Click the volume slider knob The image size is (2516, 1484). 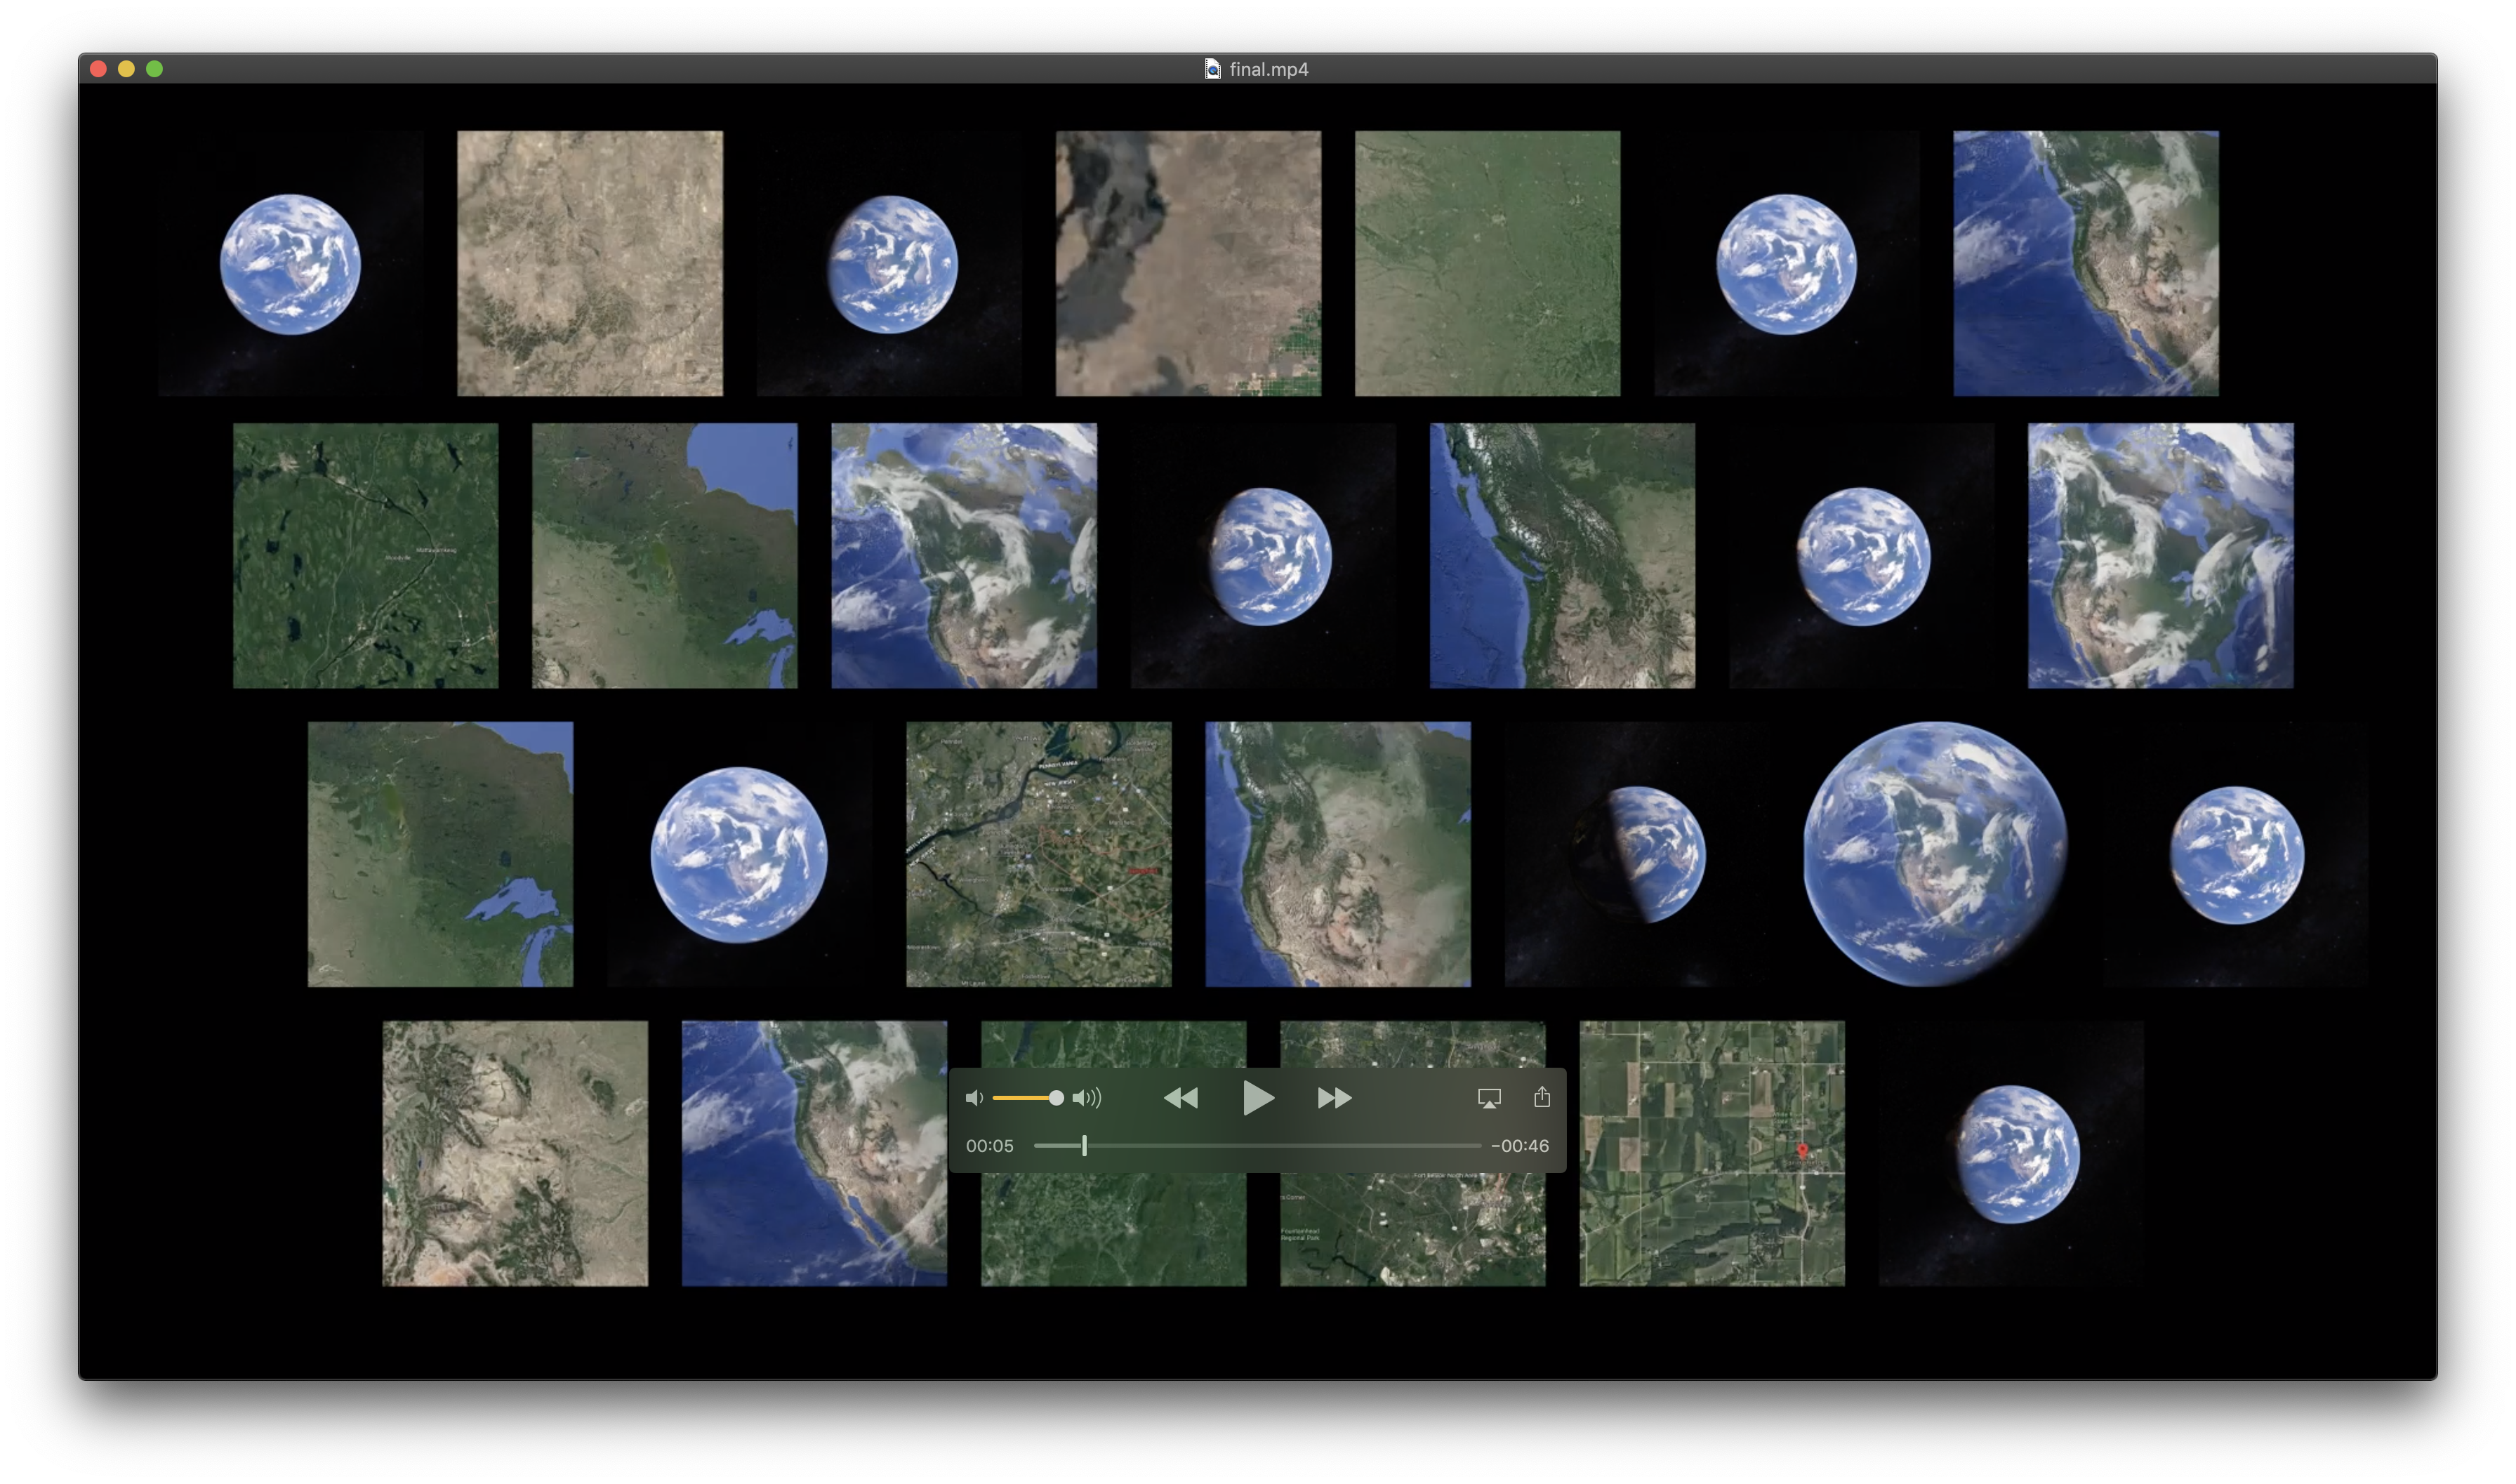pos(1056,1098)
